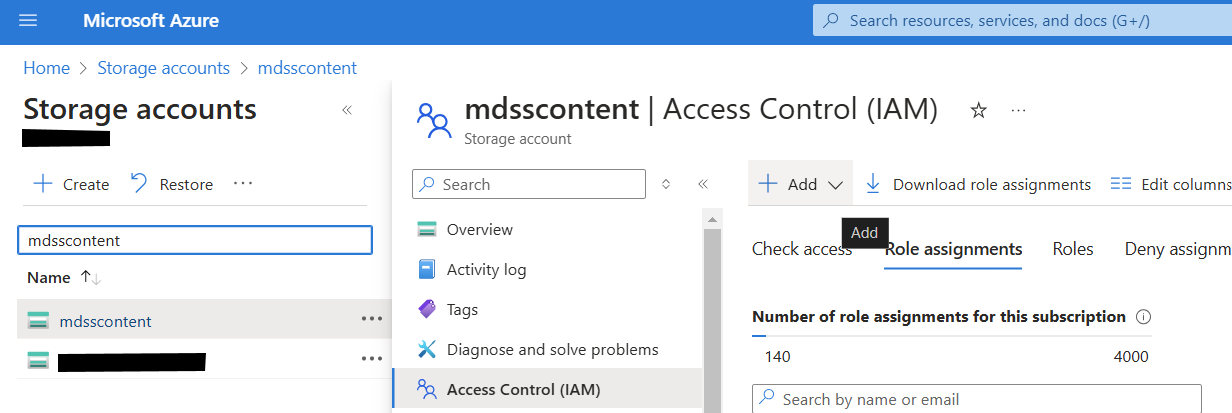Switch to the Role assignments tab
The height and width of the screenshot is (413, 1232).
pyautogui.click(x=953, y=249)
